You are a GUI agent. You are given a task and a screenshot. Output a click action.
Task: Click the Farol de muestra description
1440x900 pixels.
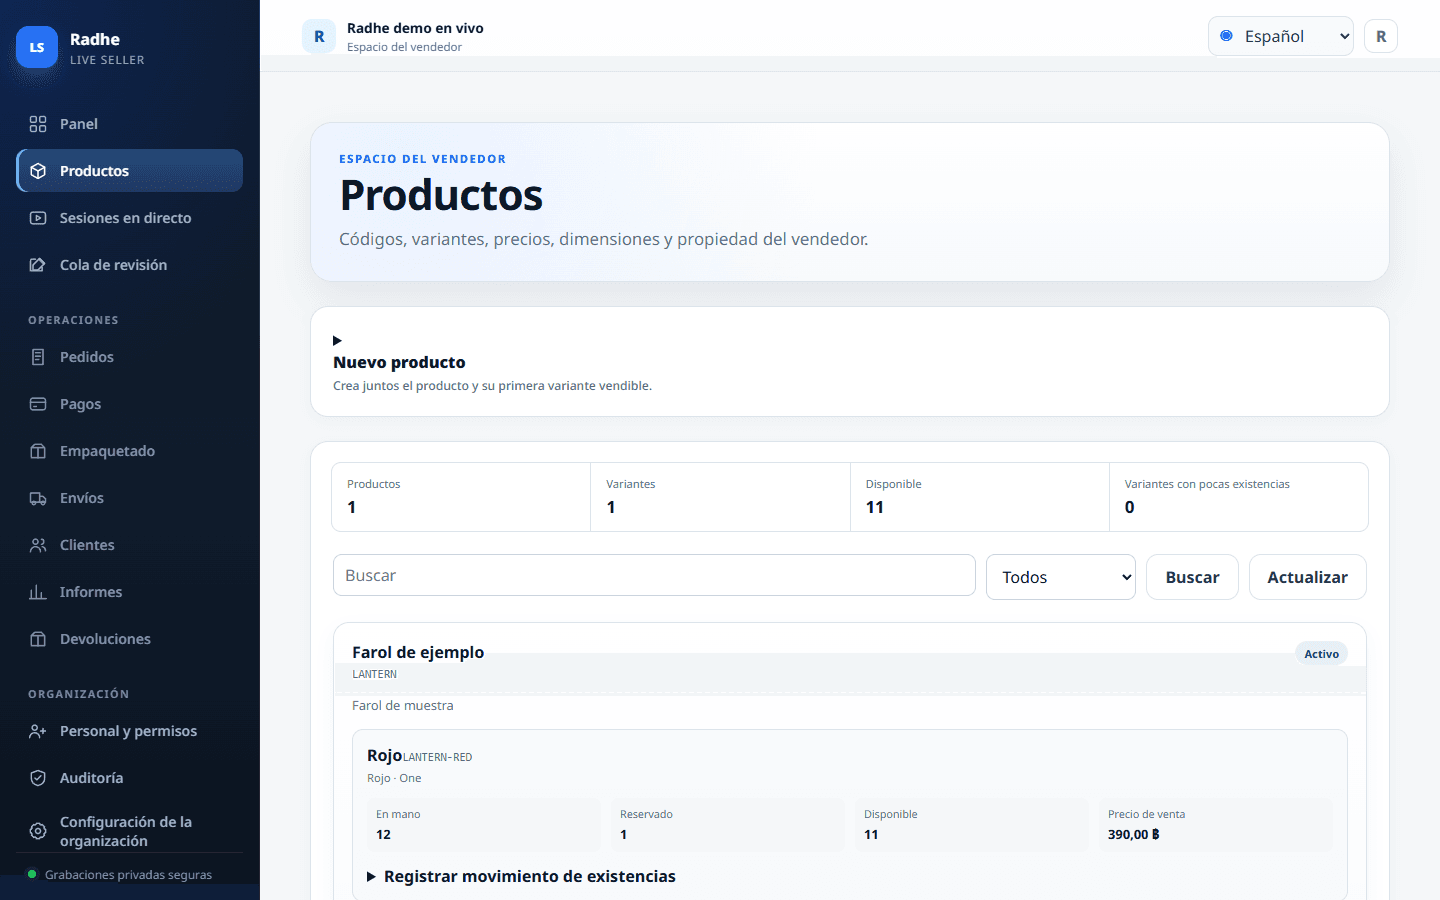click(403, 705)
